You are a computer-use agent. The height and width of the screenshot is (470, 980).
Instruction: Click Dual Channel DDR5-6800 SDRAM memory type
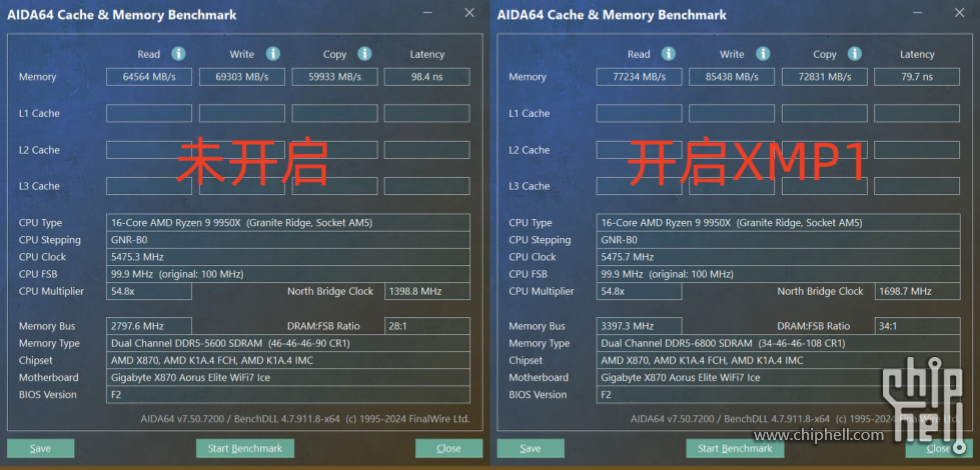point(778,343)
